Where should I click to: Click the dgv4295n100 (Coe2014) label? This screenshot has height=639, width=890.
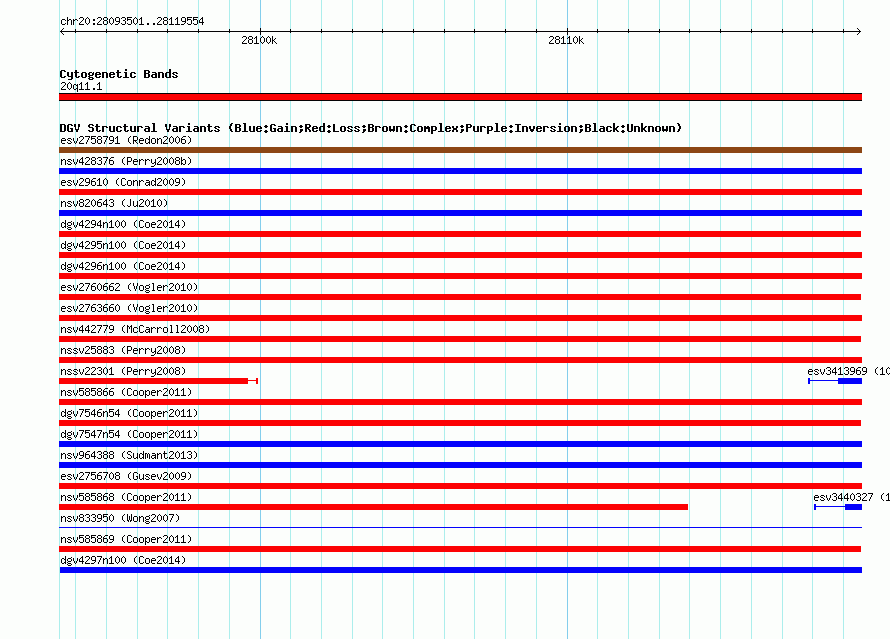tap(123, 245)
